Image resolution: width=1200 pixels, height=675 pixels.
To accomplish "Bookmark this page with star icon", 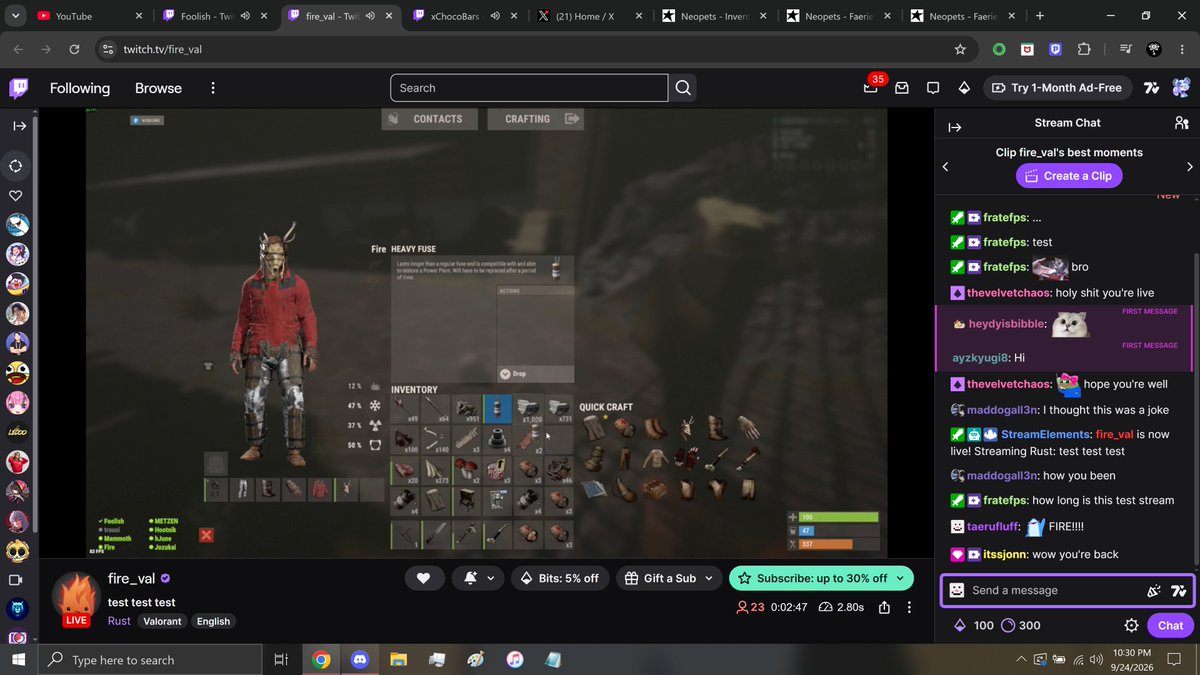I will point(960,49).
